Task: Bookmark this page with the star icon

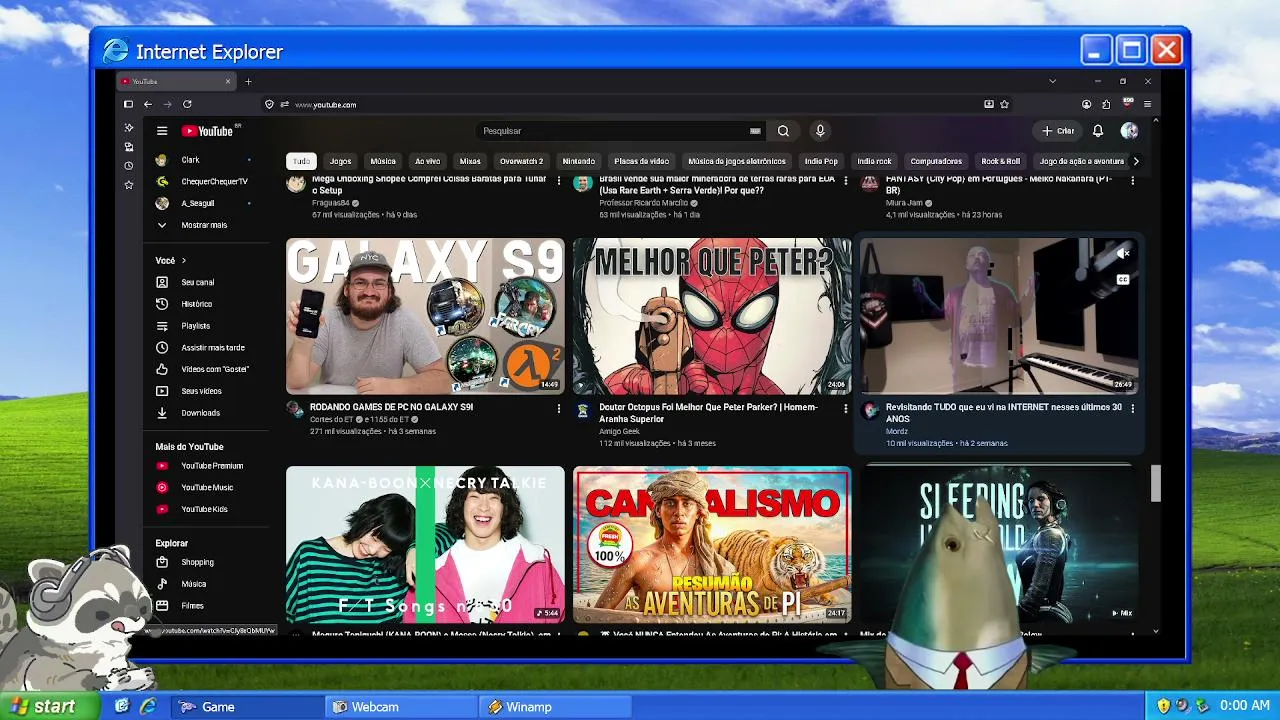Action: coord(1004,104)
